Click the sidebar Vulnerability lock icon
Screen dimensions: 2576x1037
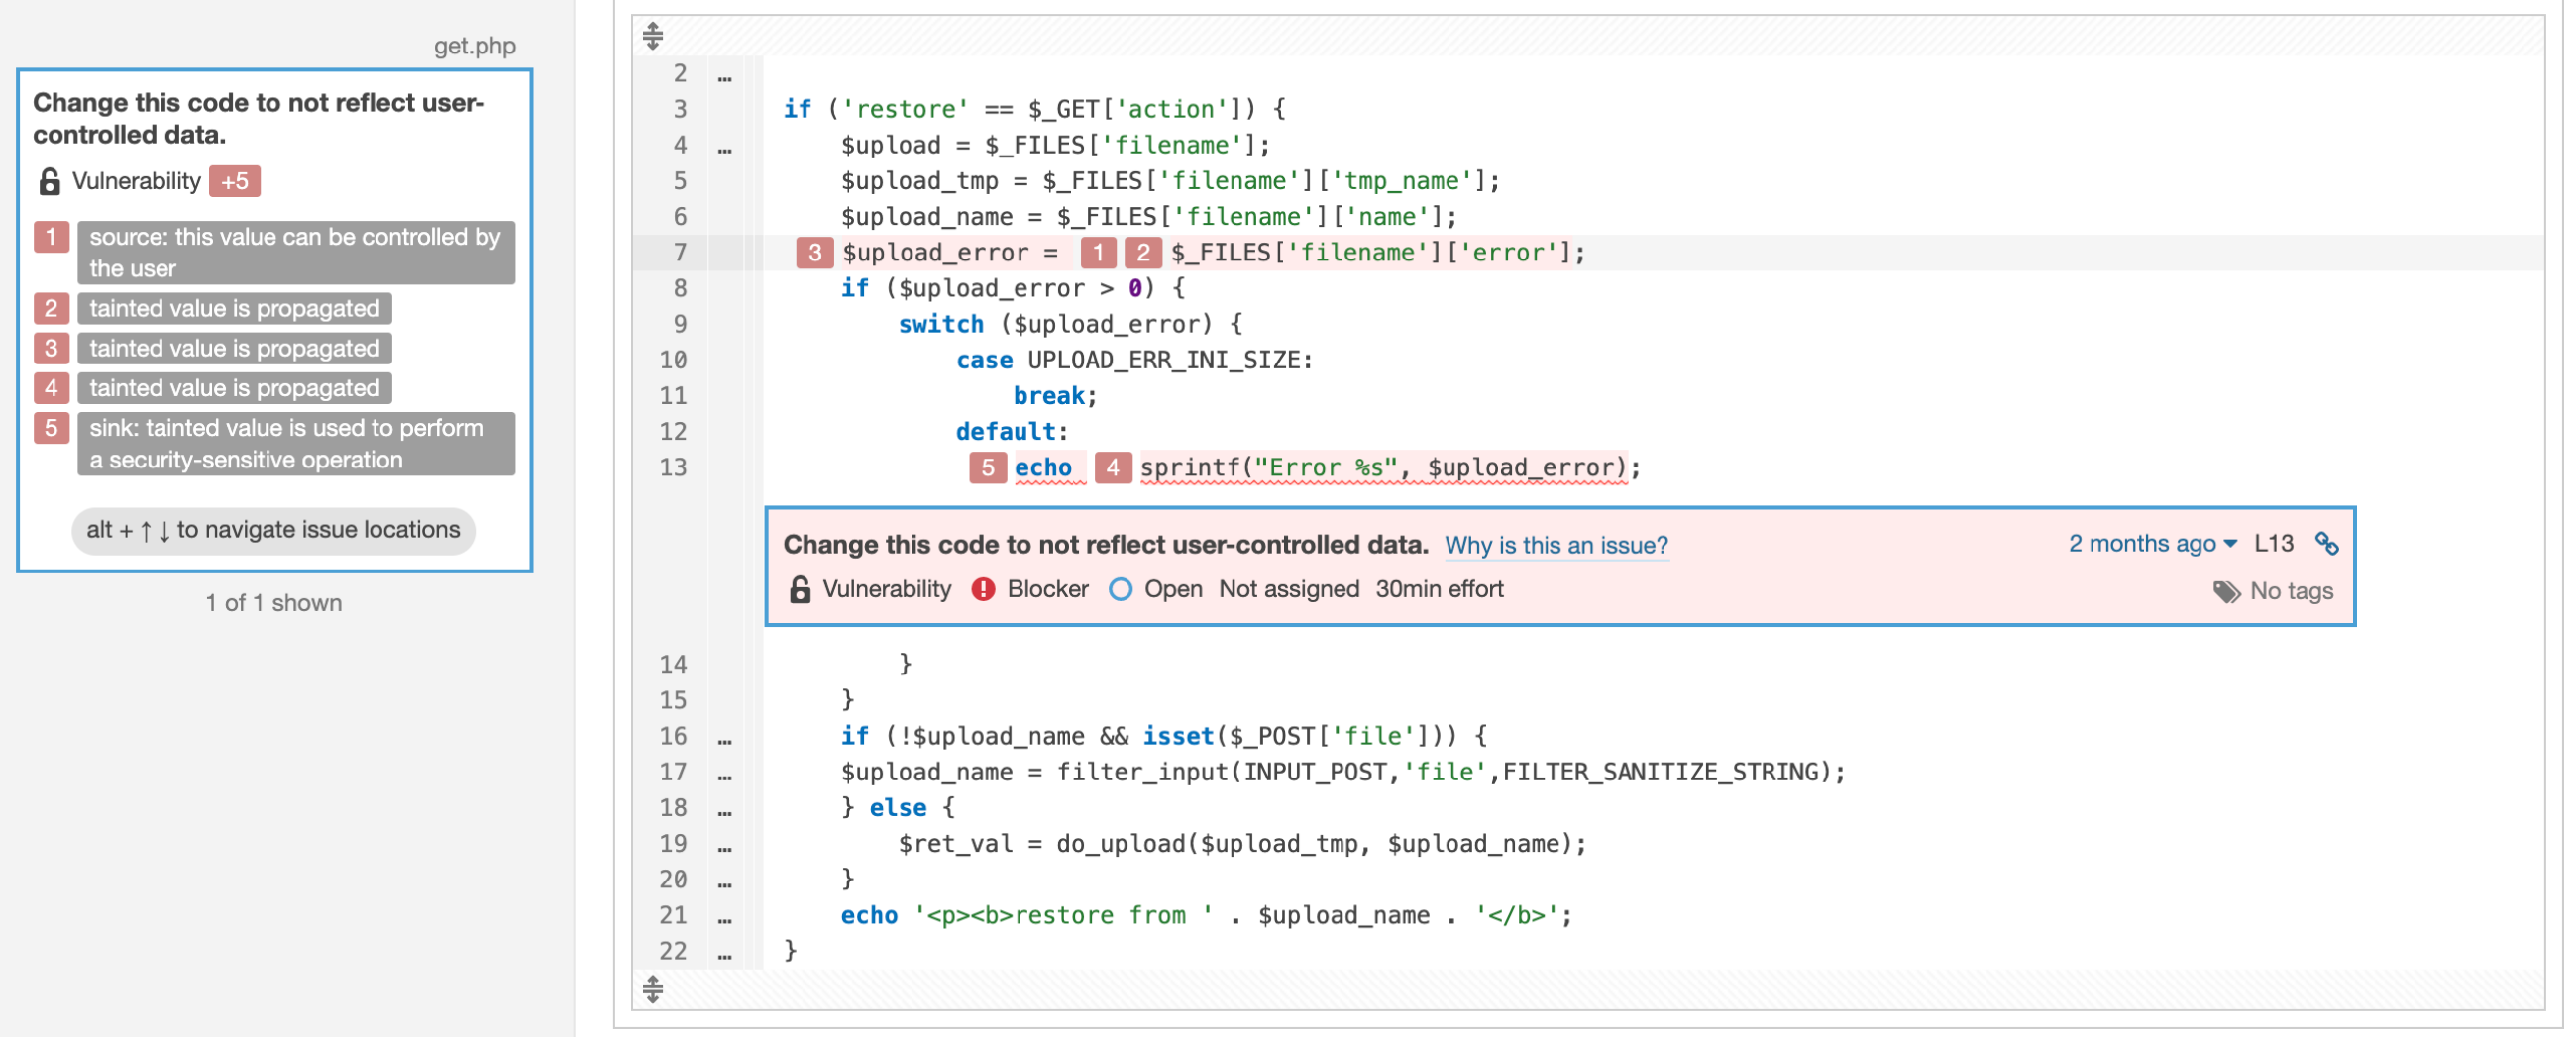pyautogui.click(x=49, y=181)
